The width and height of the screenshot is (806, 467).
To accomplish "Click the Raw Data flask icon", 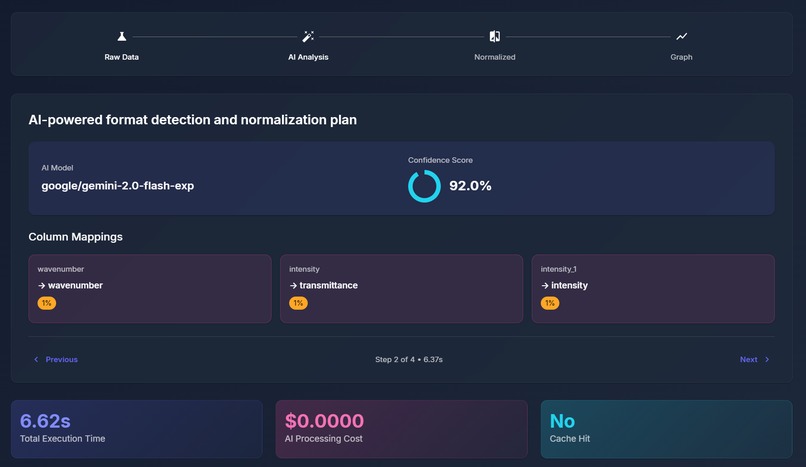I will click(x=121, y=36).
